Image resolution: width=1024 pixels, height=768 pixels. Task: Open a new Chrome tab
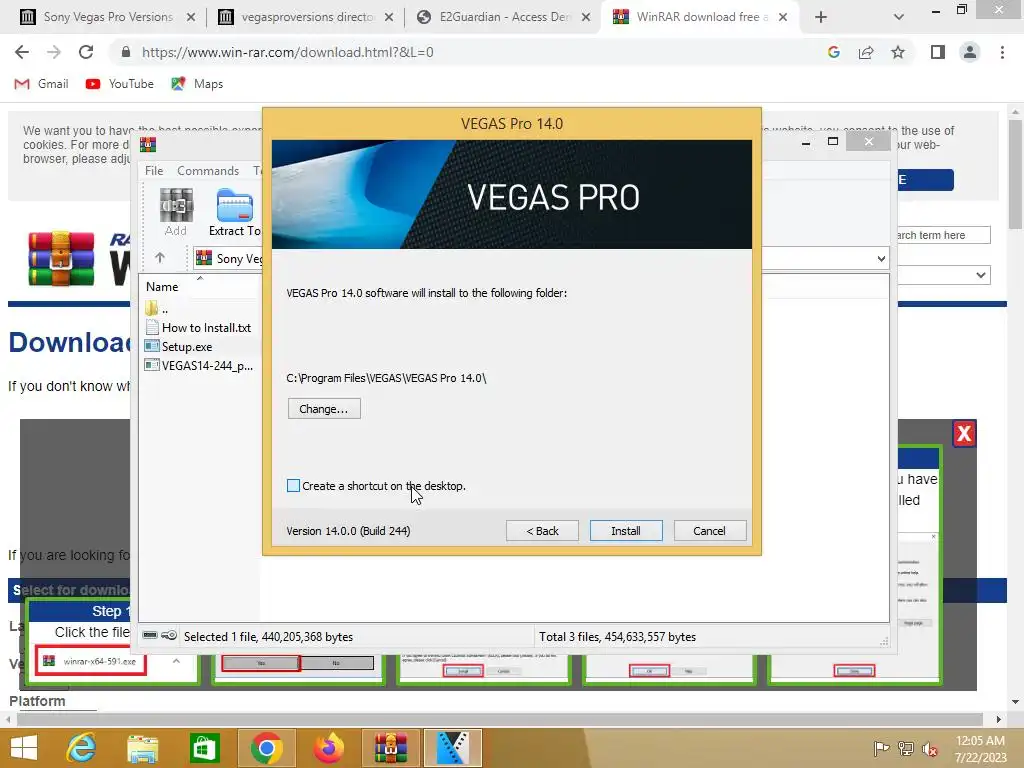pos(821,17)
